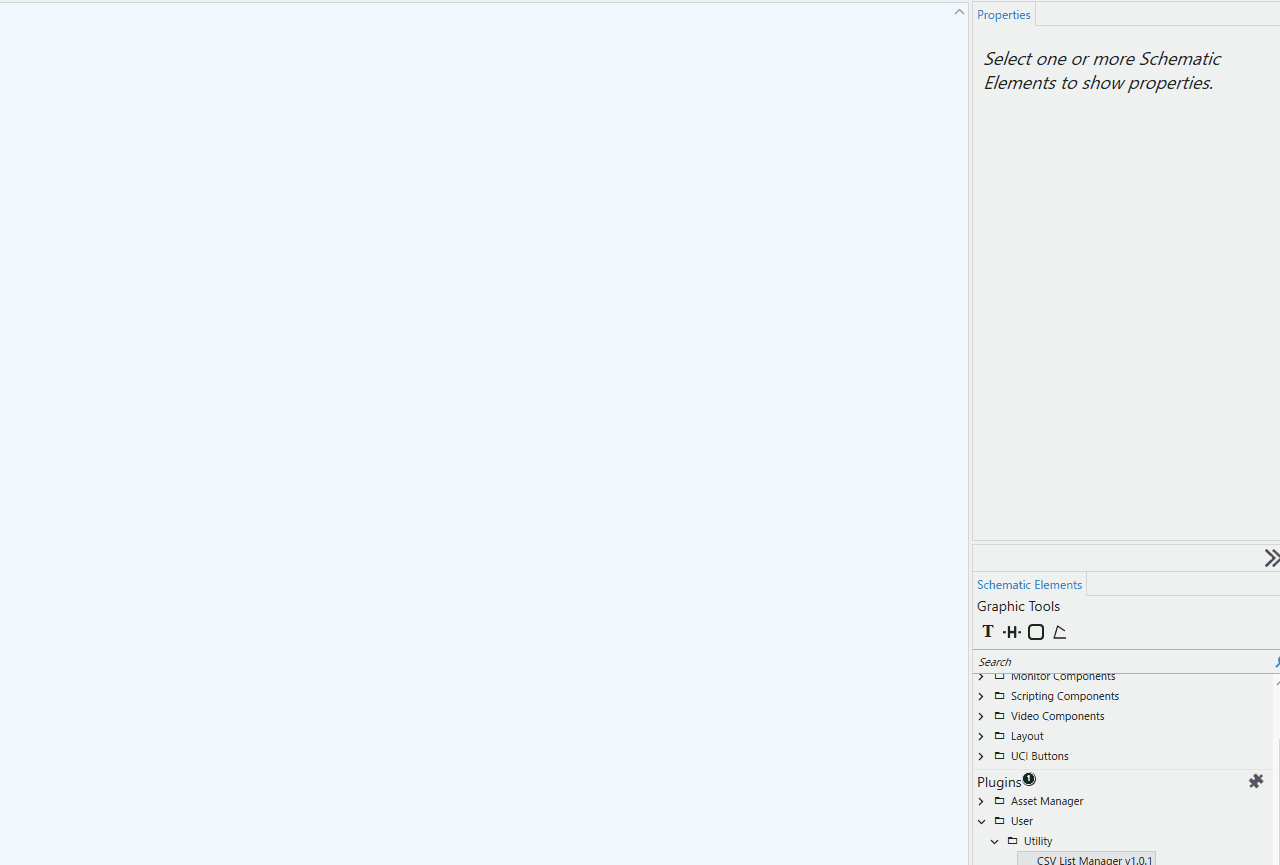Open the Schematic Elements tab
Image resolution: width=1280 pixels, height=865 pixels.
coord(1029,585)
